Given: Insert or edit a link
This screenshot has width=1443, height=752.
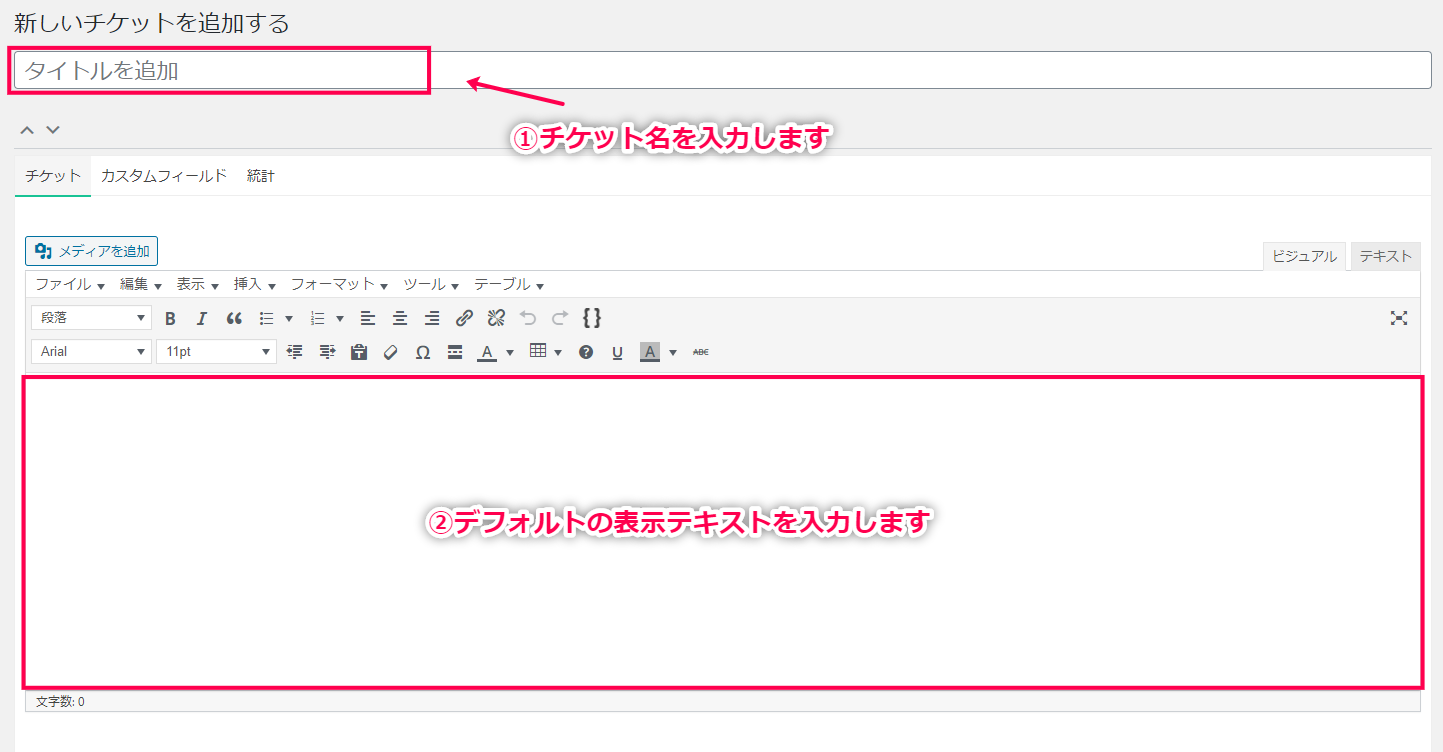Looking at the screenshot, I should [x=464, y=318].
